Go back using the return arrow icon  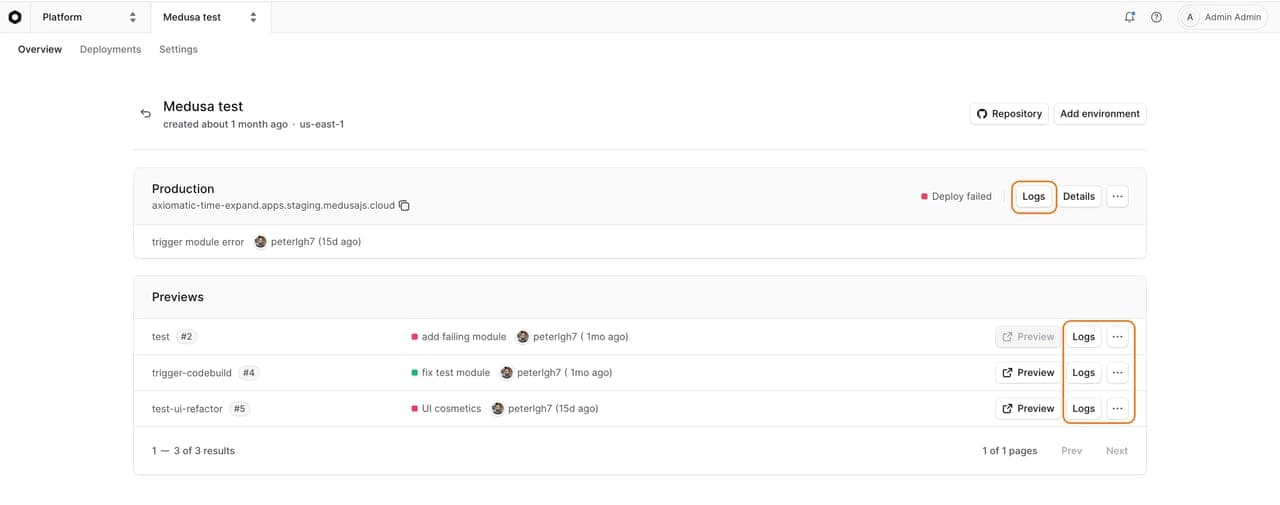(x=145, y=114)
